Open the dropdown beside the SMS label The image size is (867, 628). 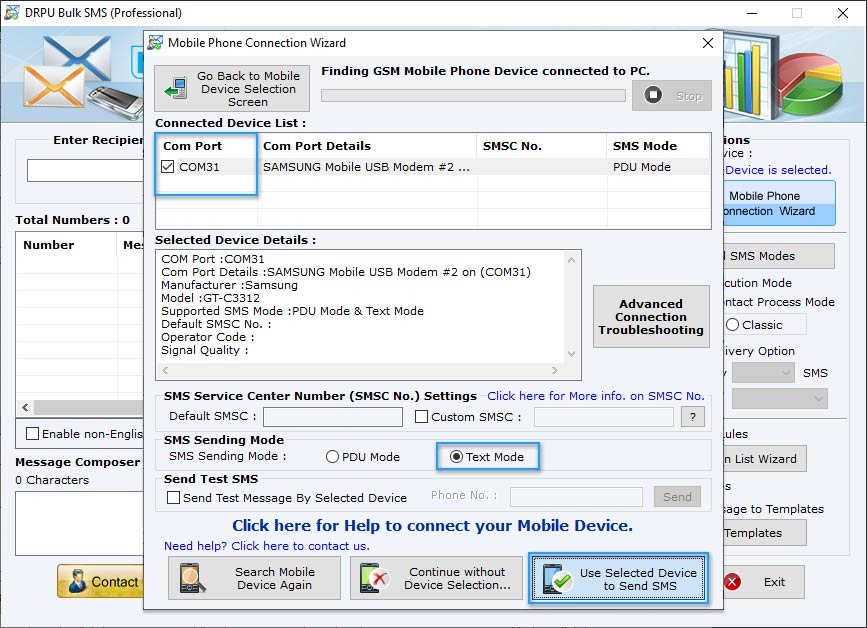(763, 373)
